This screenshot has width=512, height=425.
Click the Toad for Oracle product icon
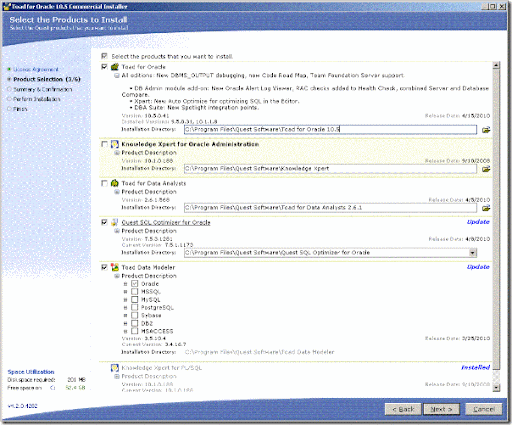(x=115, y=67)
